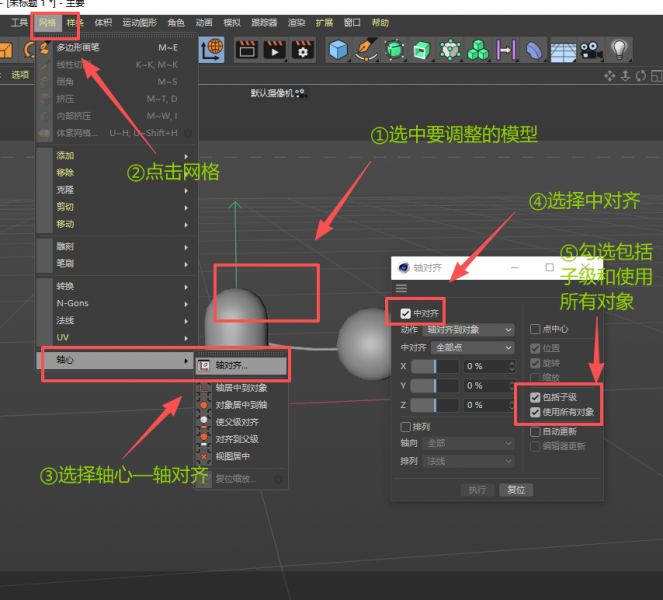
Task: Click the X axis percentage slider
Action: (434, 366)
